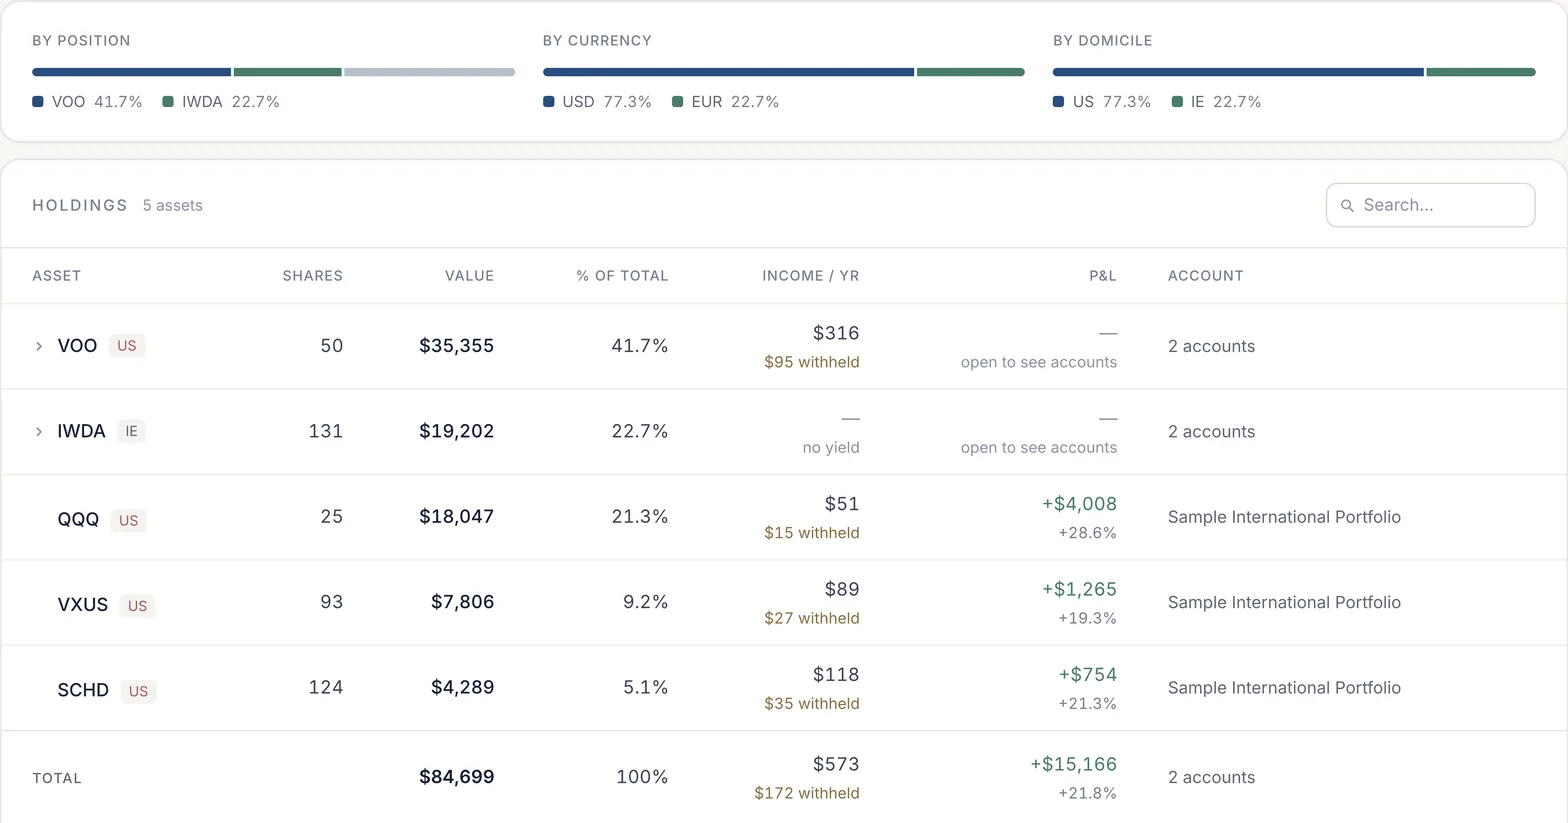This screenshot has height=823, width=1568.
Task: Sort by the P&L column header
Action: click(1103, 276)
